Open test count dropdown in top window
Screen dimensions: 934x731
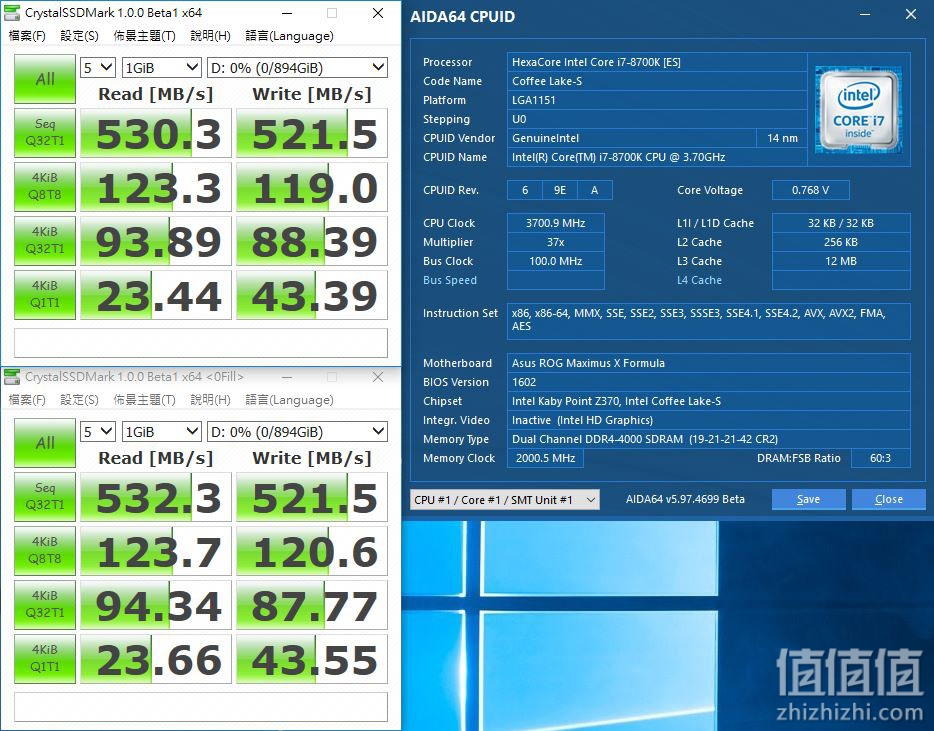(98, 68)
